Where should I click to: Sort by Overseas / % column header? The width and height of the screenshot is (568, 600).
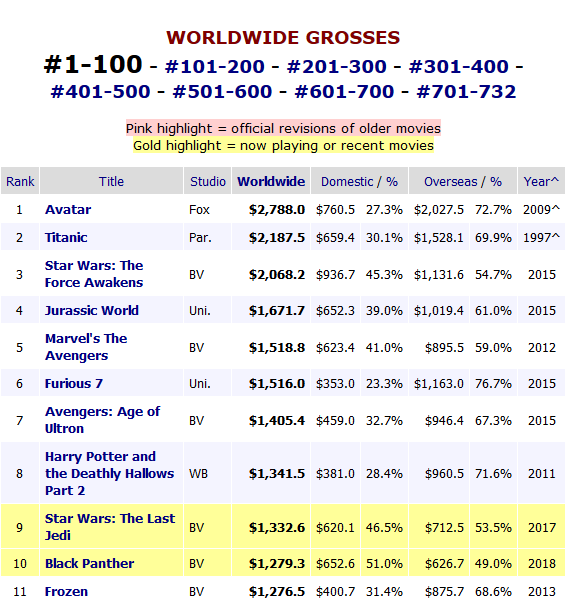coord(463,181)
